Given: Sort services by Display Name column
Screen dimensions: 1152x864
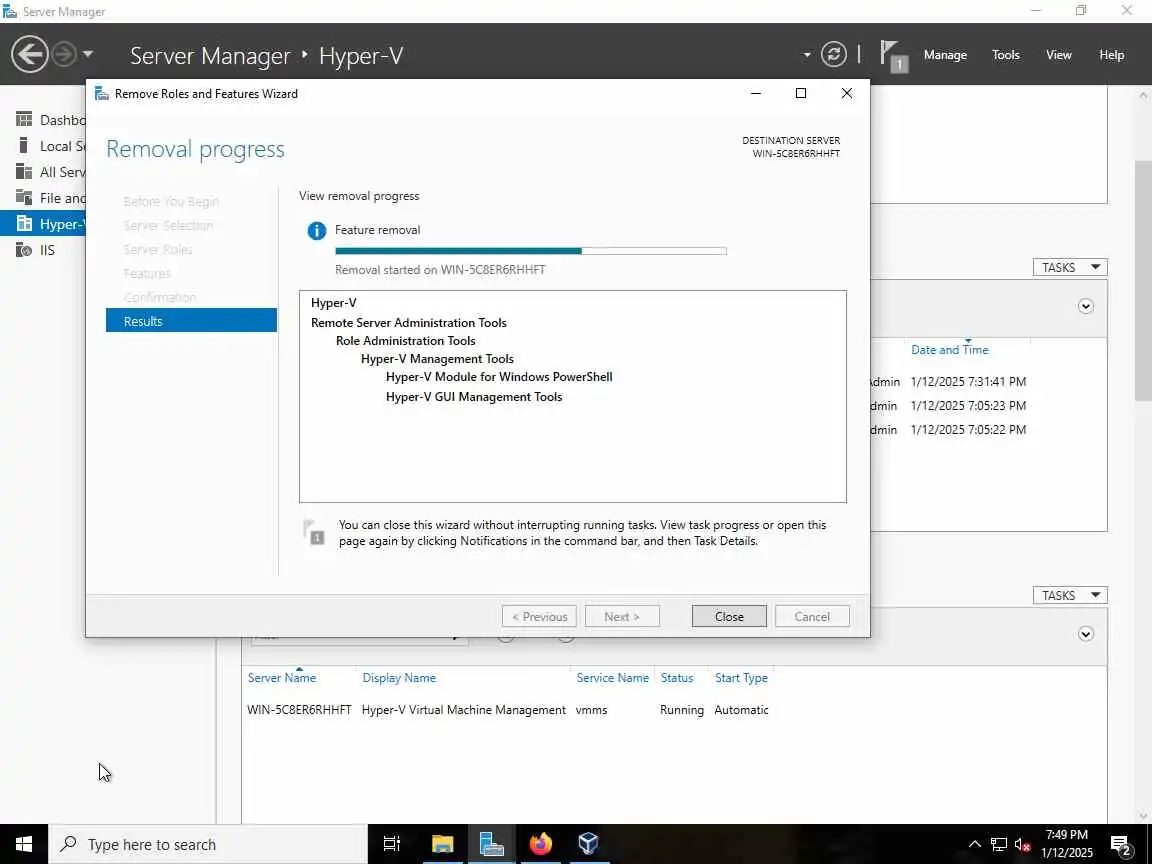Looking at the screenshot, I should [399, 677].
